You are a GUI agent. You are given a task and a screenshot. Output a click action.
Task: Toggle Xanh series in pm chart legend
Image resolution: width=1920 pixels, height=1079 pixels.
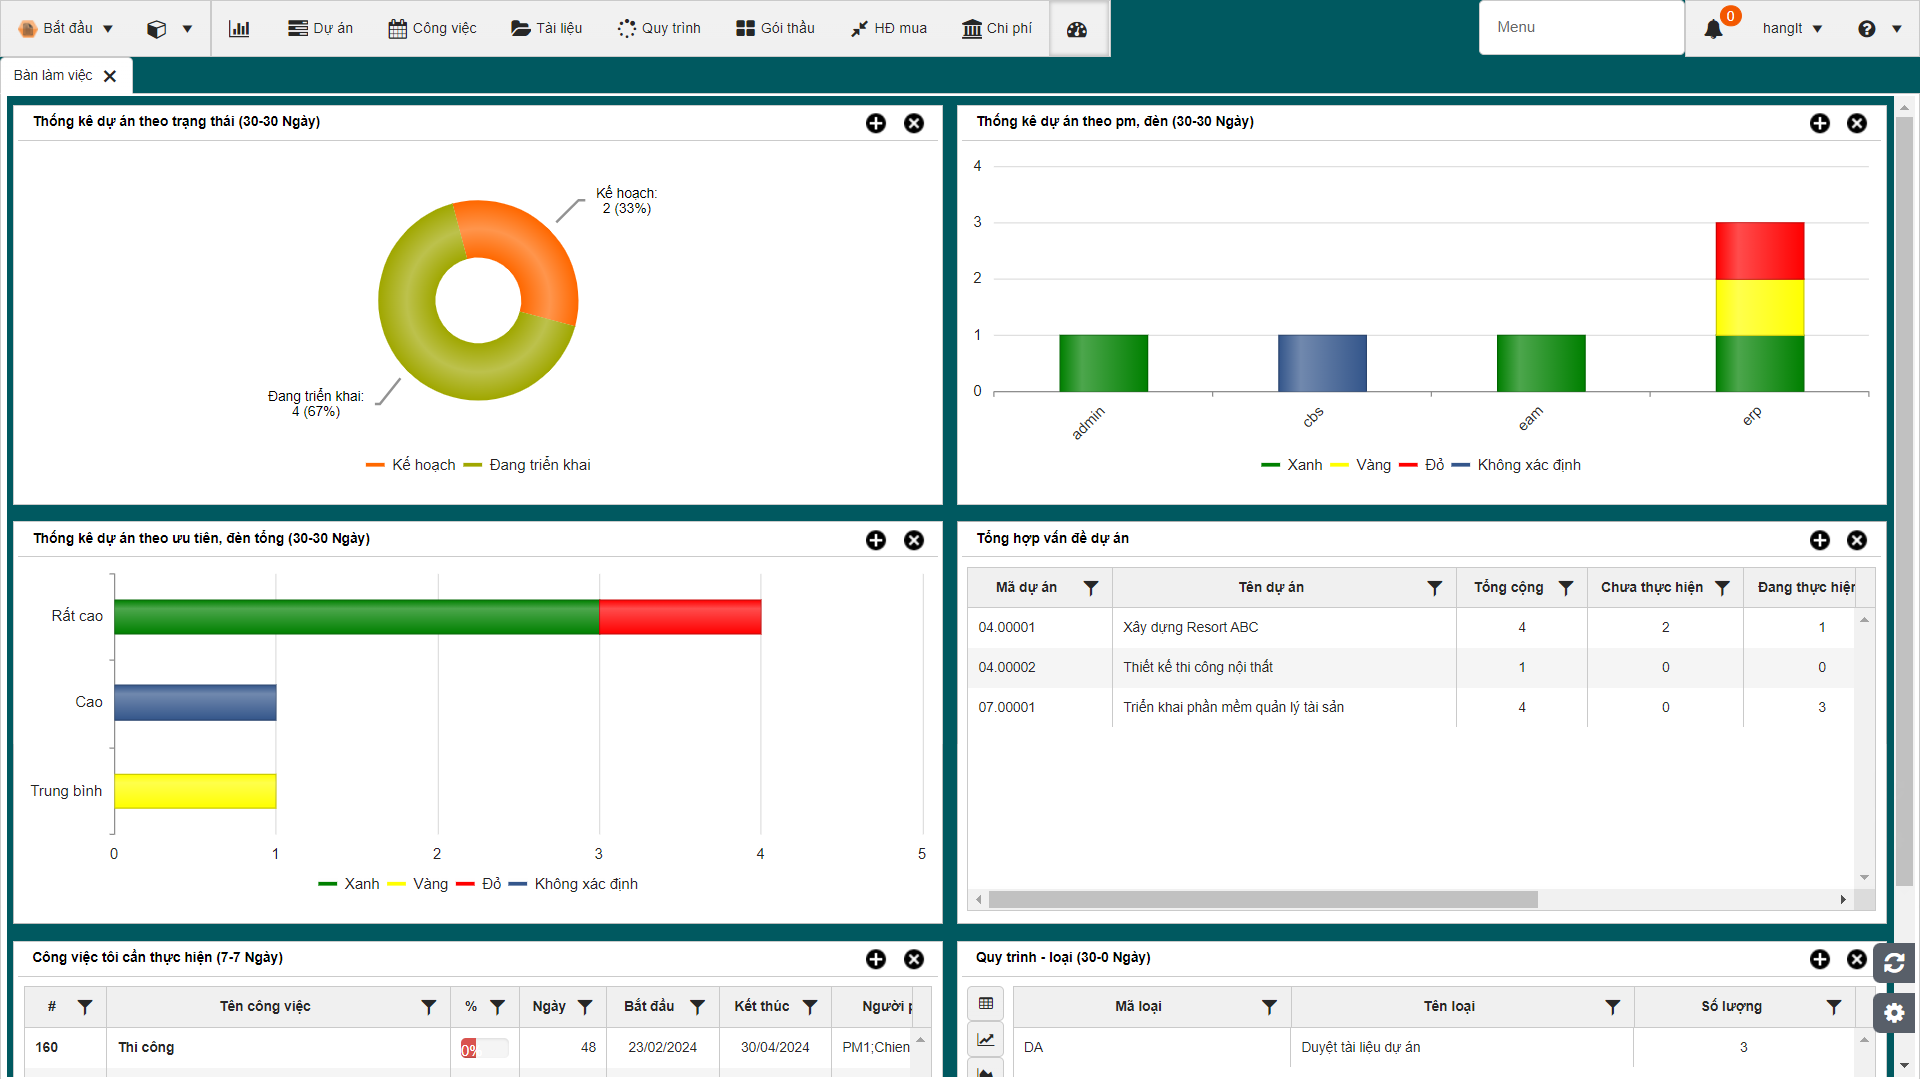(1292, 465)
